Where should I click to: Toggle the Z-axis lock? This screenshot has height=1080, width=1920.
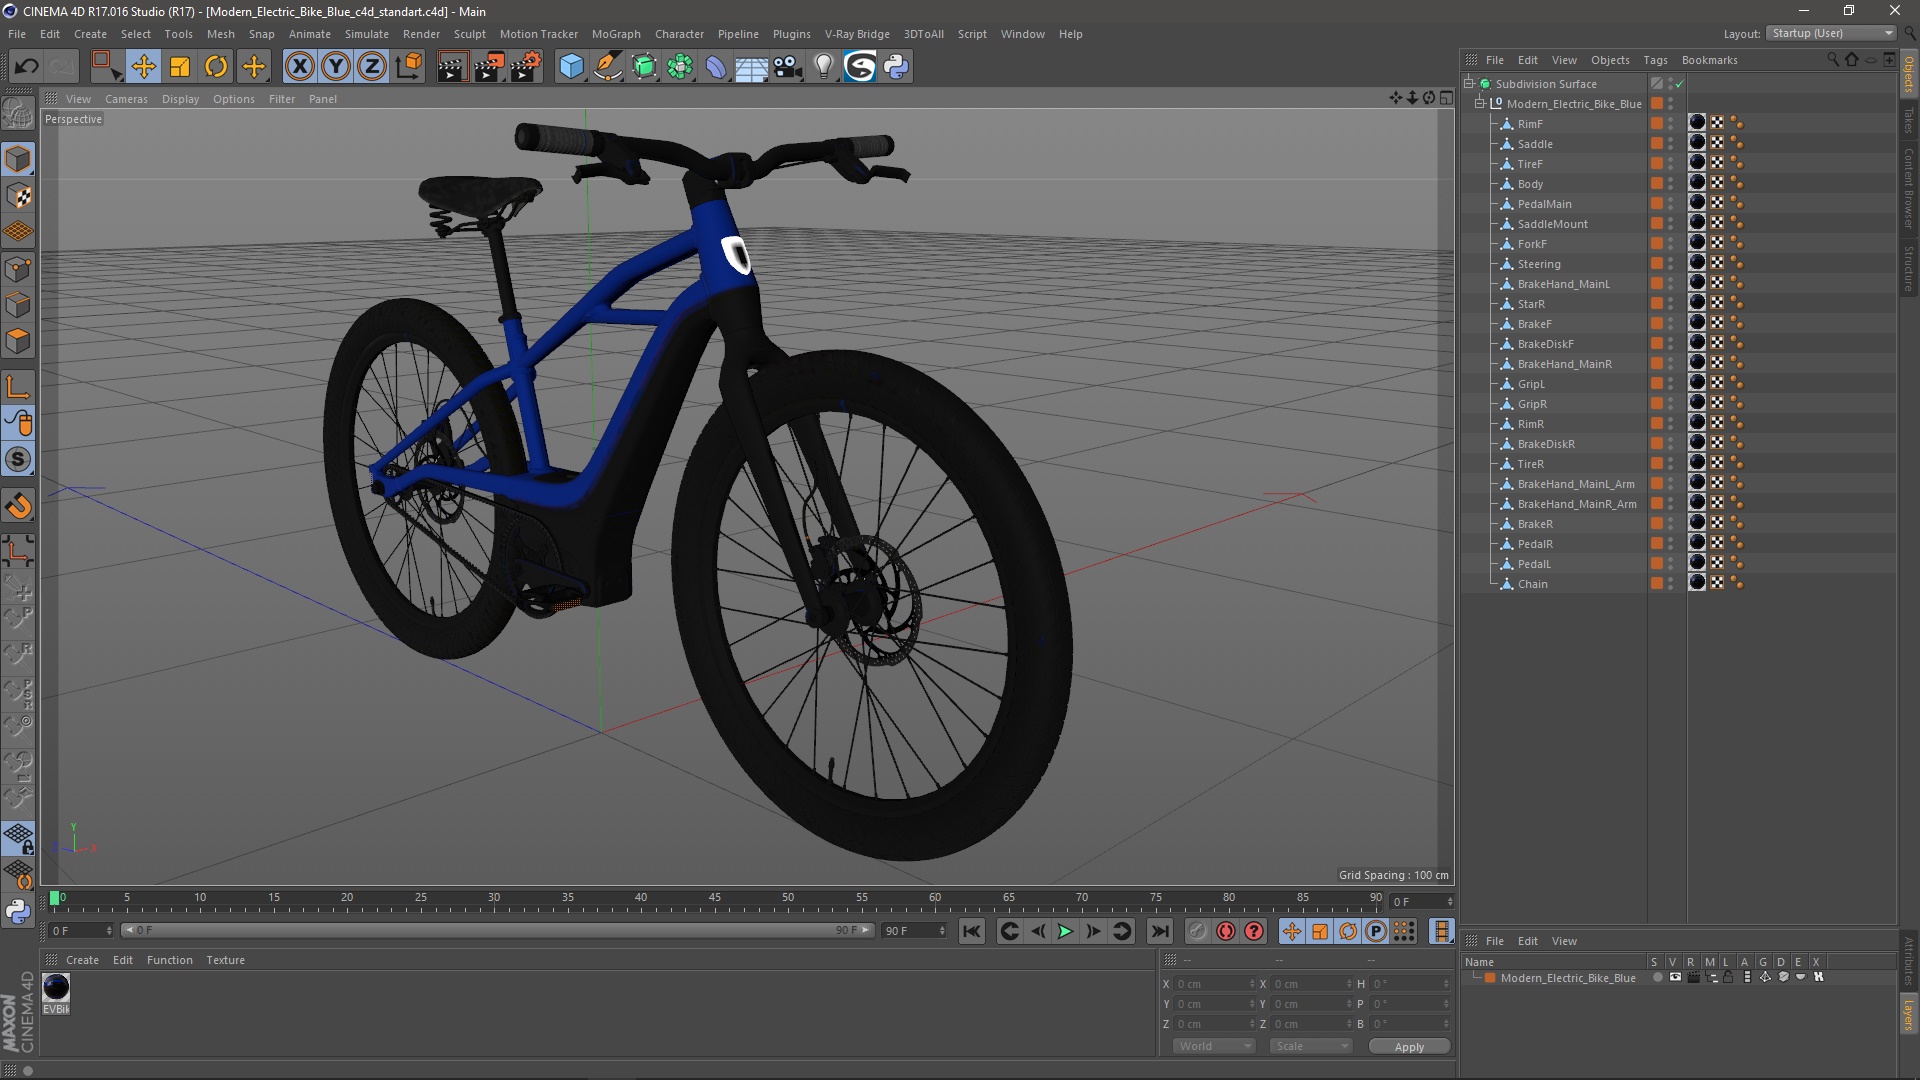[x=372, y=67]
